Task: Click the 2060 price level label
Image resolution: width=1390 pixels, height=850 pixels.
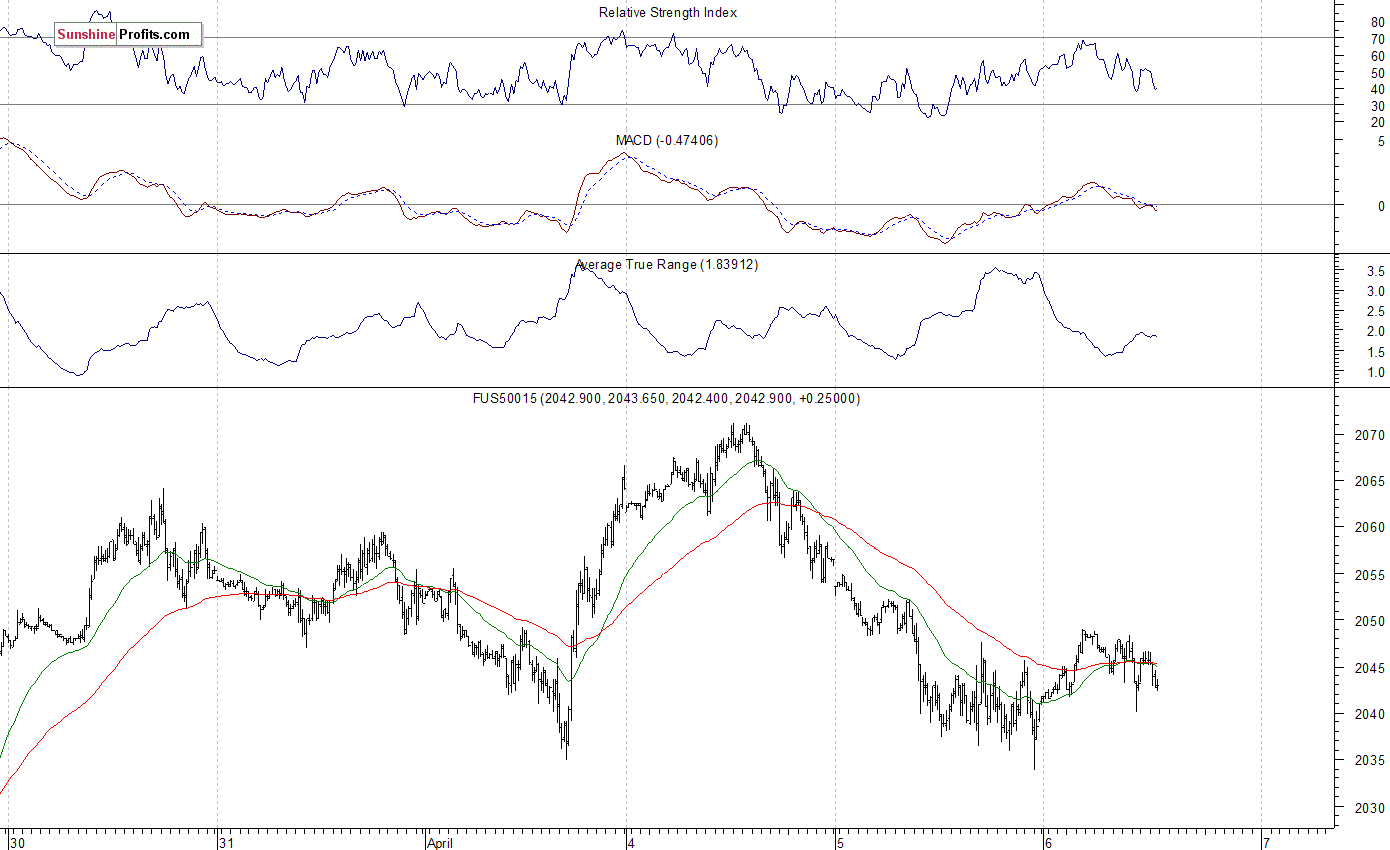Action: 1370,528
